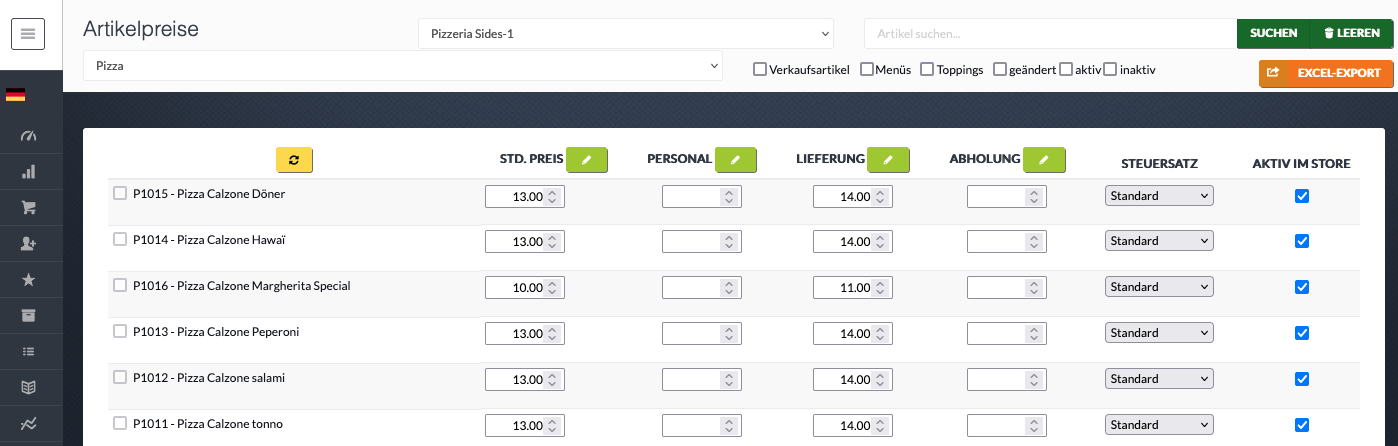Open the hamburger menu
Screen dimensions: 1398x446
(x=28, y=34)
